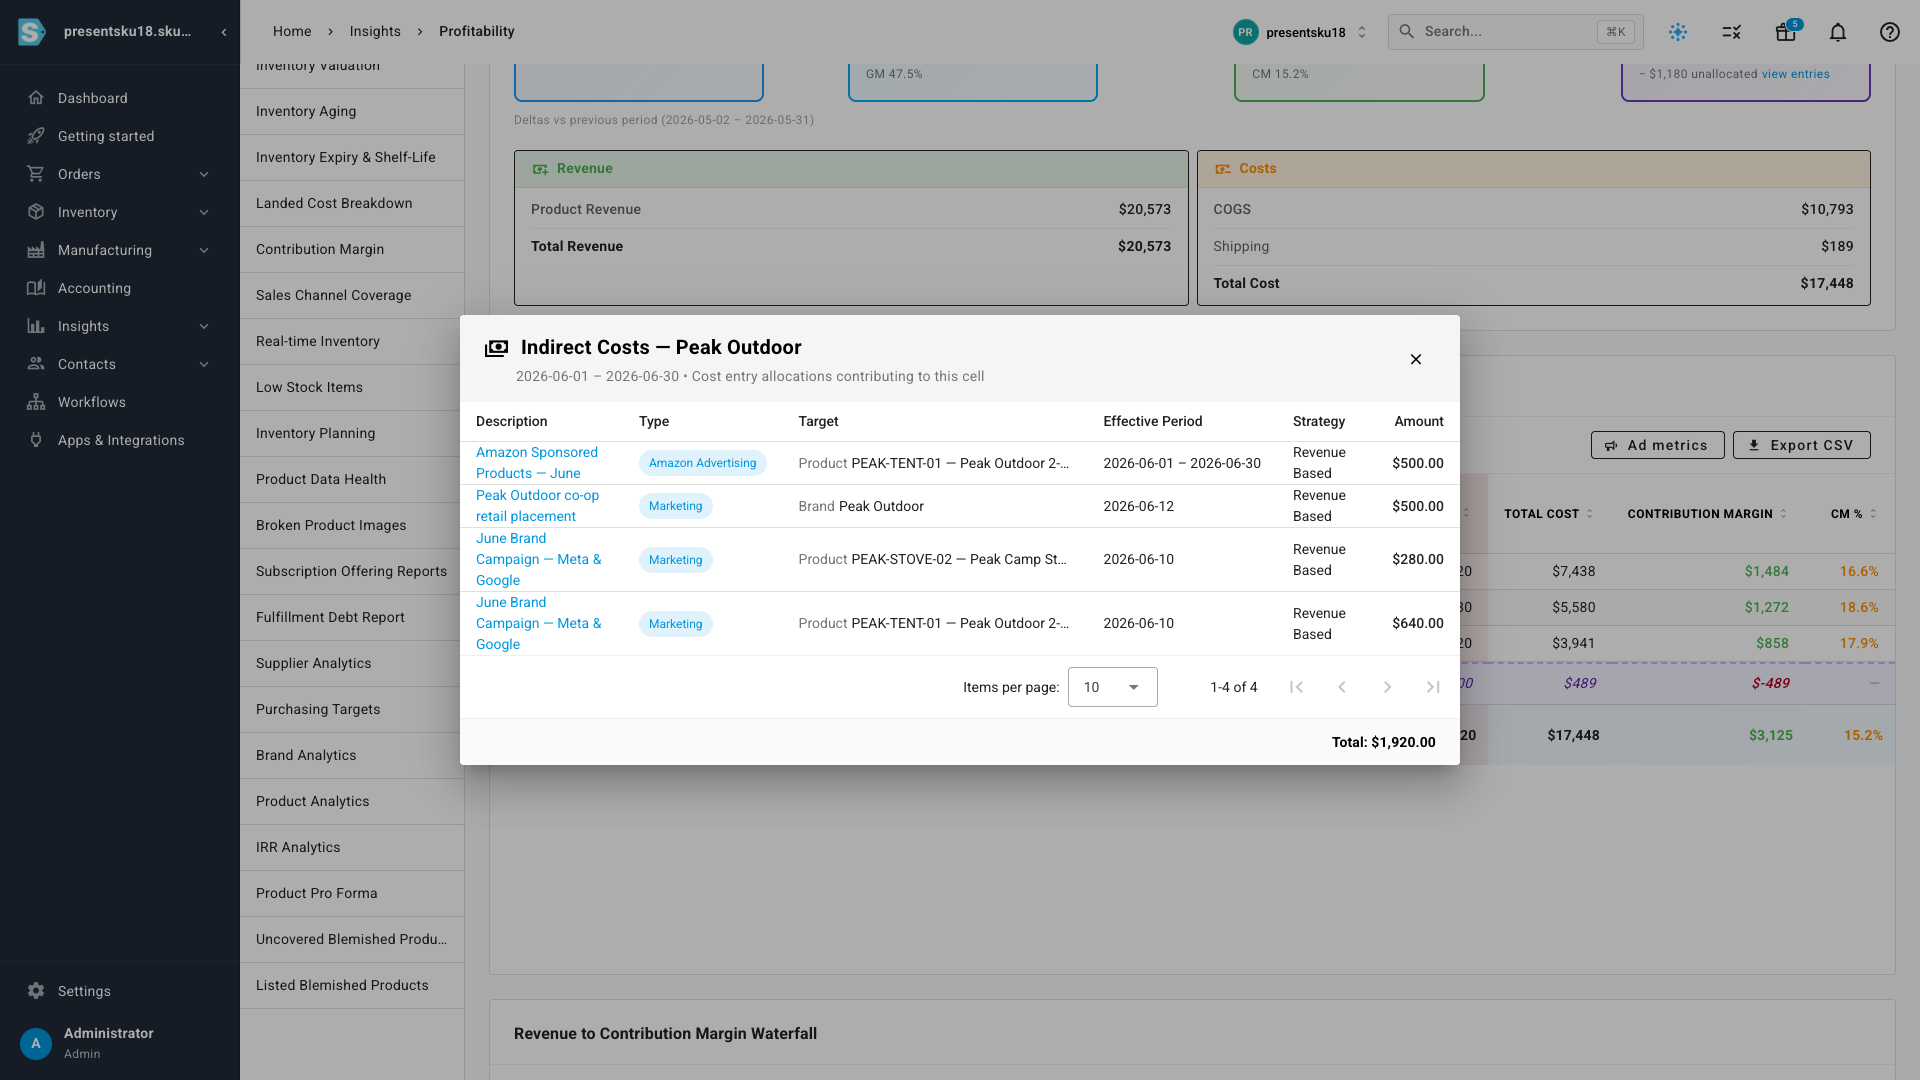Open the task checklist icon
Viewport: 1920px width, 1080px height.
[1732, 32]
